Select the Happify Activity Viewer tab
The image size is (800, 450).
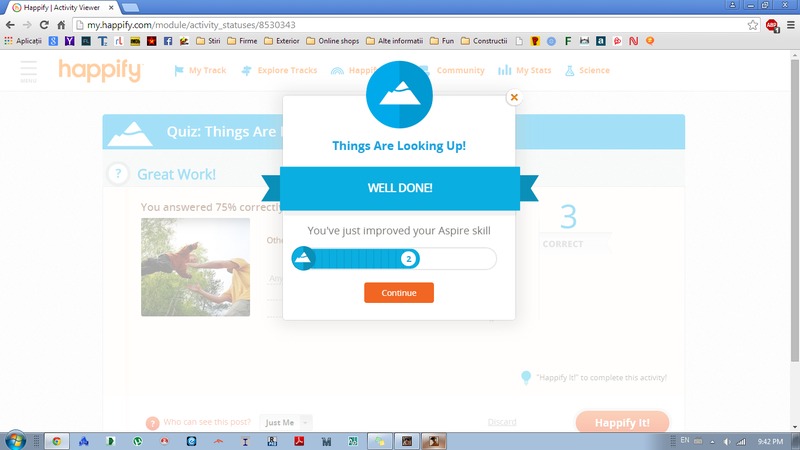point(61,8)
